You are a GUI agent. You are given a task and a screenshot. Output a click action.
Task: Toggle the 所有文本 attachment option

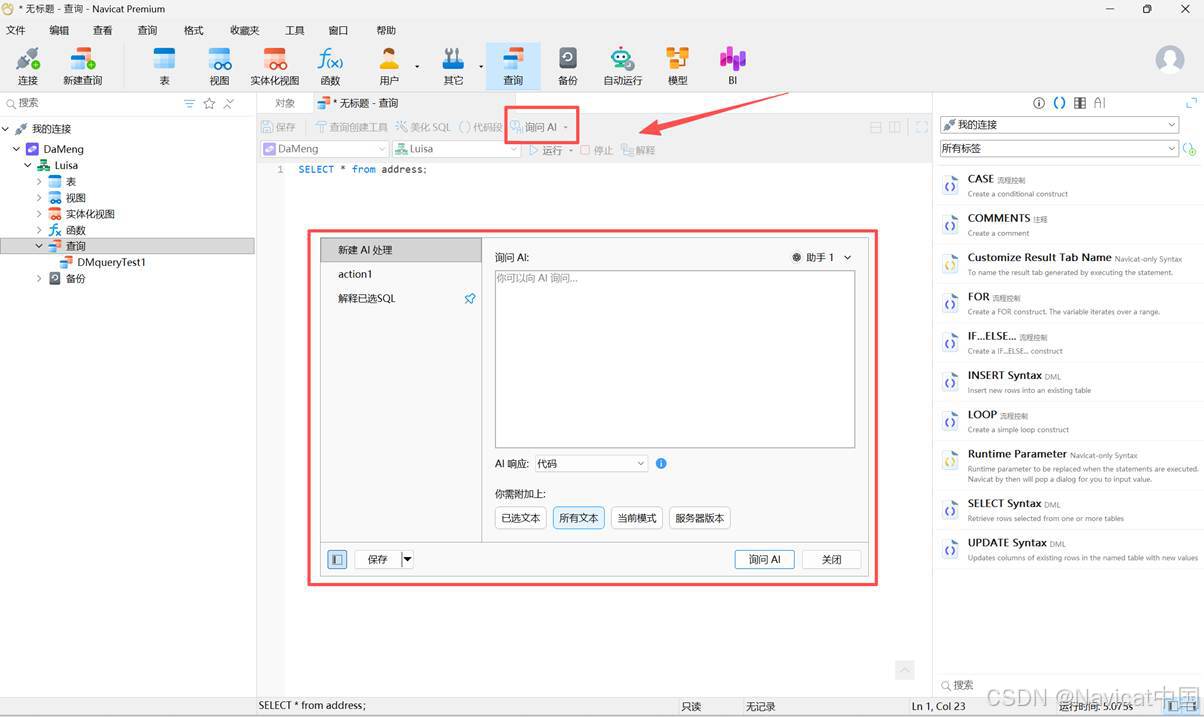[x=579, y=518]
